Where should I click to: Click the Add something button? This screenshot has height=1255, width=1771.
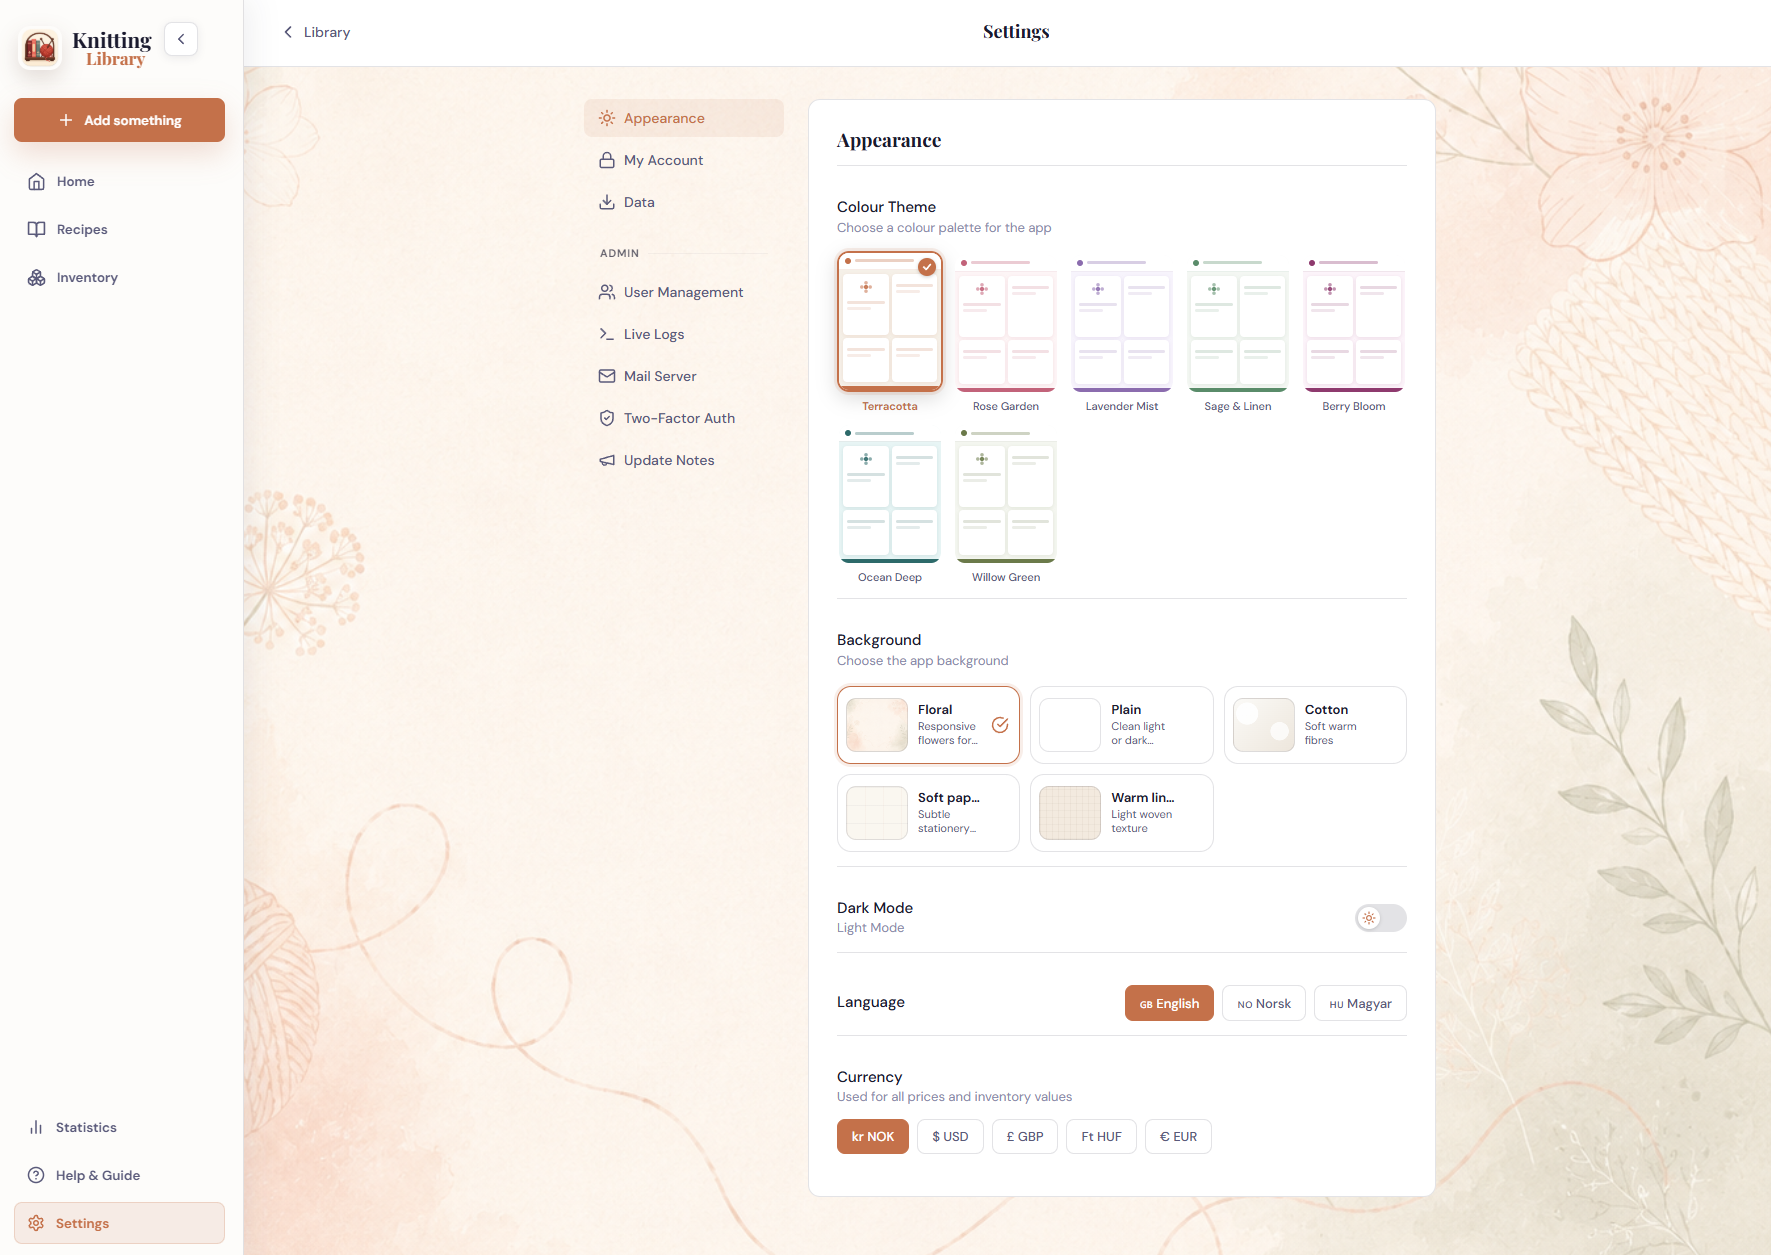point(119,120)
